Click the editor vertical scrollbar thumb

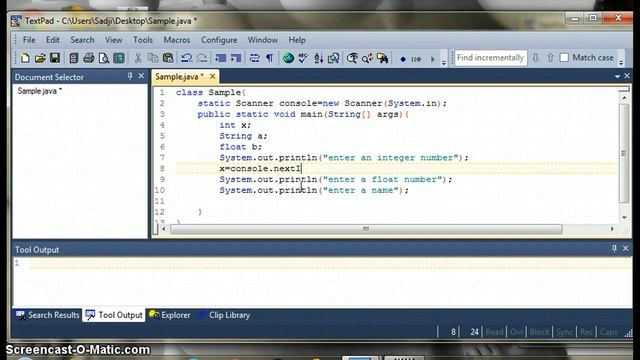(x=624, y=153)
